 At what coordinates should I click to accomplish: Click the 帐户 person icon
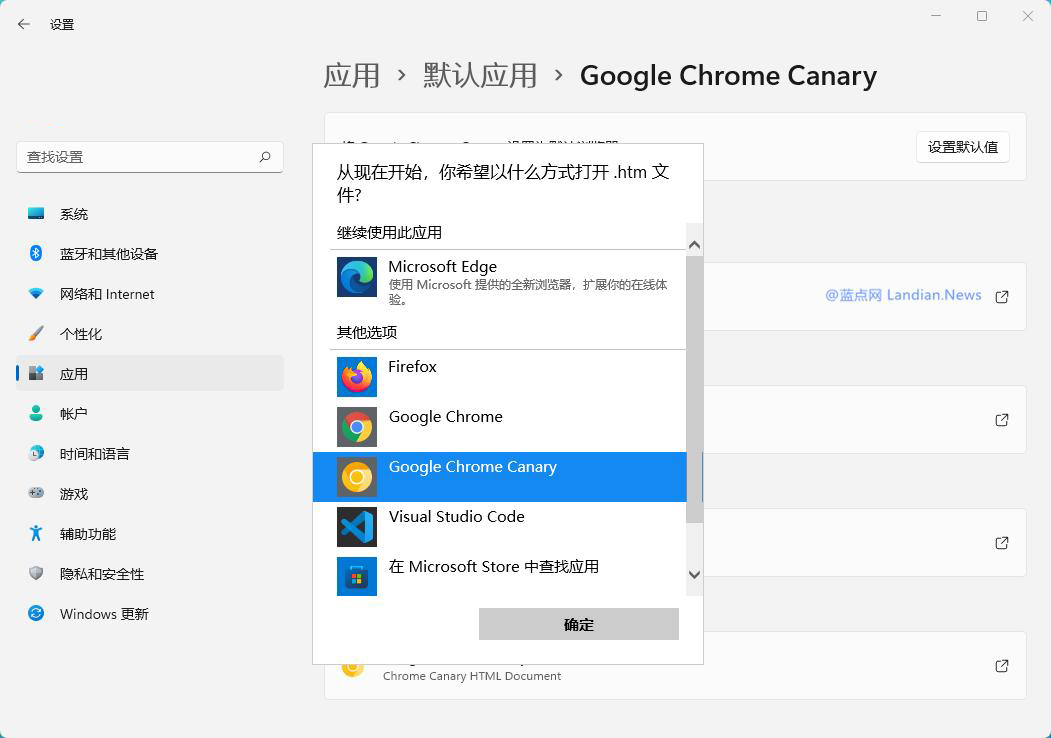point(36,413)
